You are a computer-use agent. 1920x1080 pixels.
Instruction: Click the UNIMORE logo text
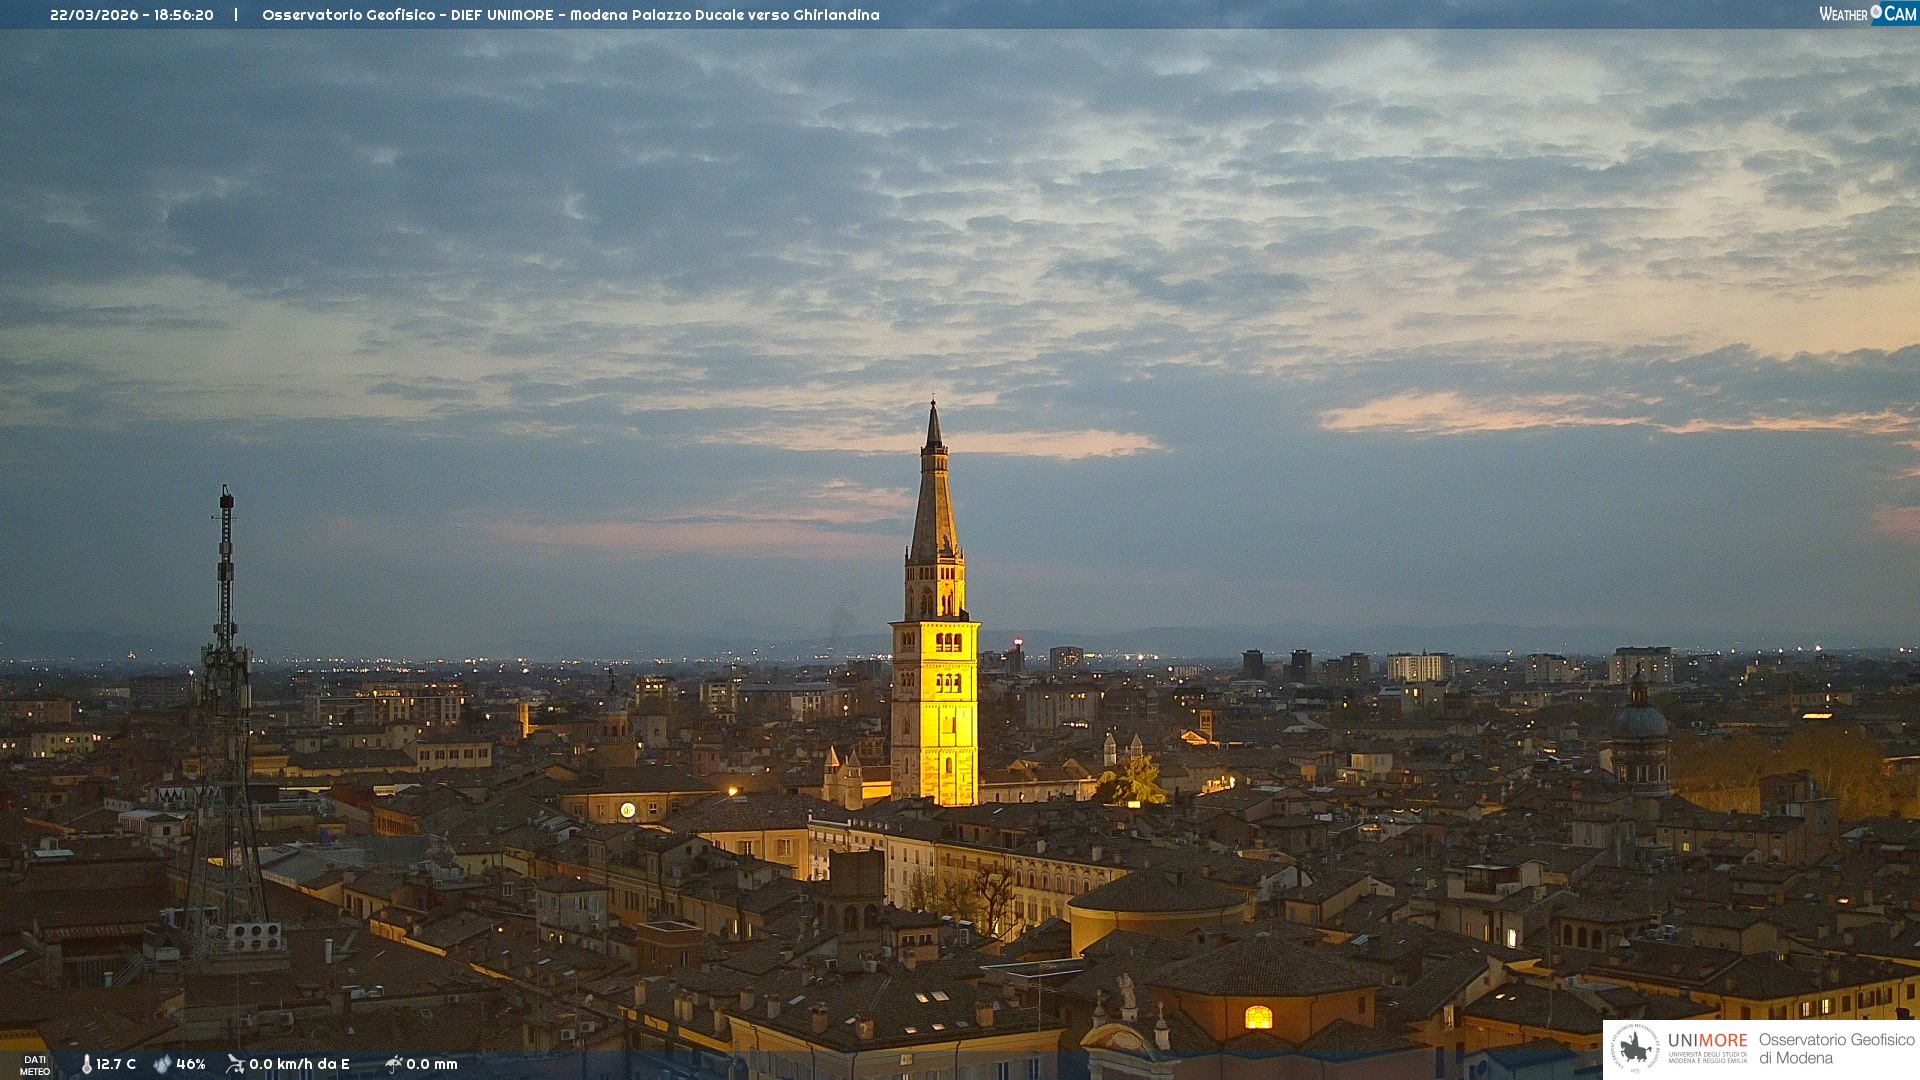(1707, 1041)
